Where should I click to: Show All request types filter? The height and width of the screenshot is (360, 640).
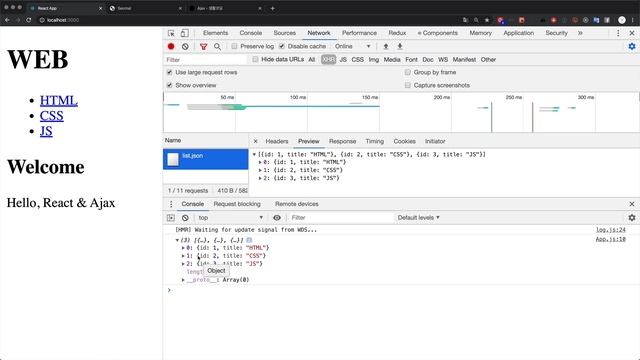click(312, 60)
